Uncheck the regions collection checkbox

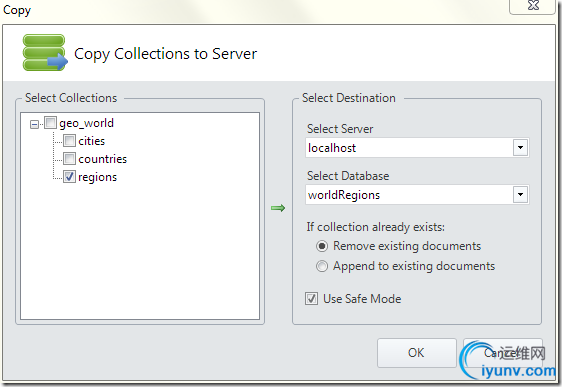[x=70, y=176]
